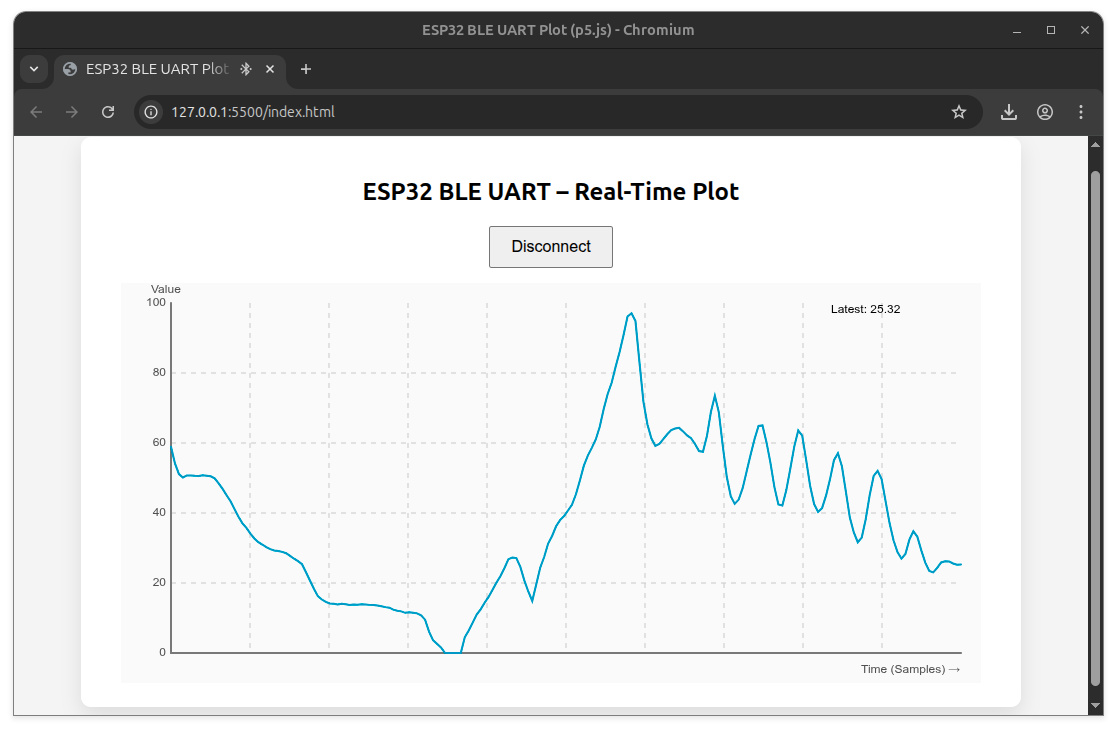
Task: Select the ESP32 BLE UART Plot tab
Action: [150, 69]
